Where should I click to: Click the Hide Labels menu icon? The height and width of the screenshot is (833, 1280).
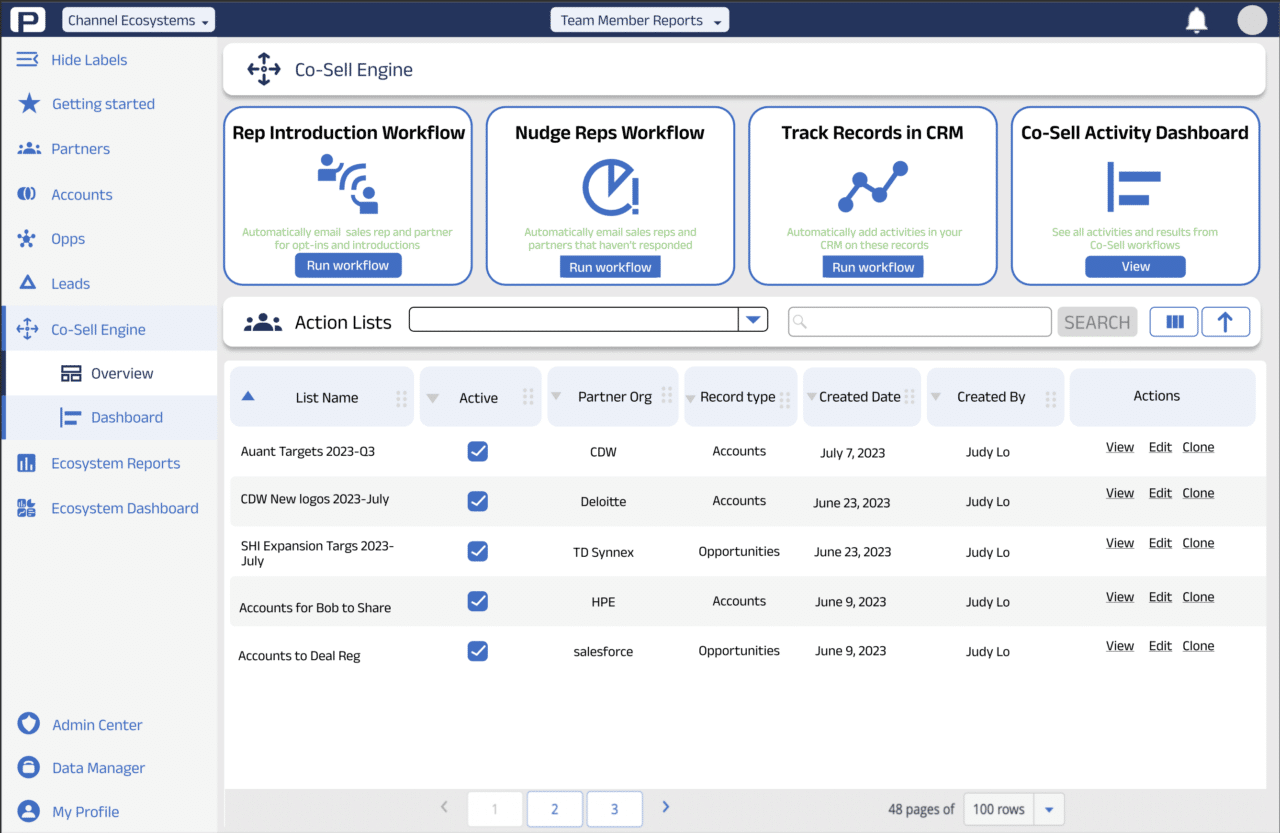[x=28, y=60]
